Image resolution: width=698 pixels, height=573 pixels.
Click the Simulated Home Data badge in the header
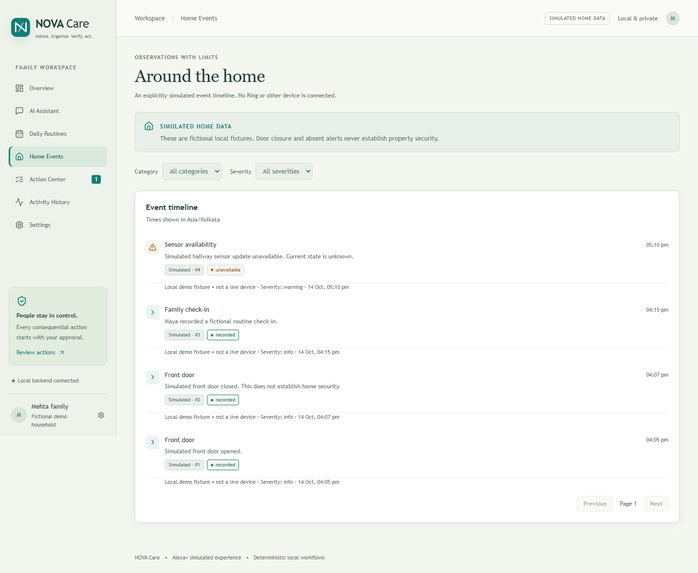[577, 18]
